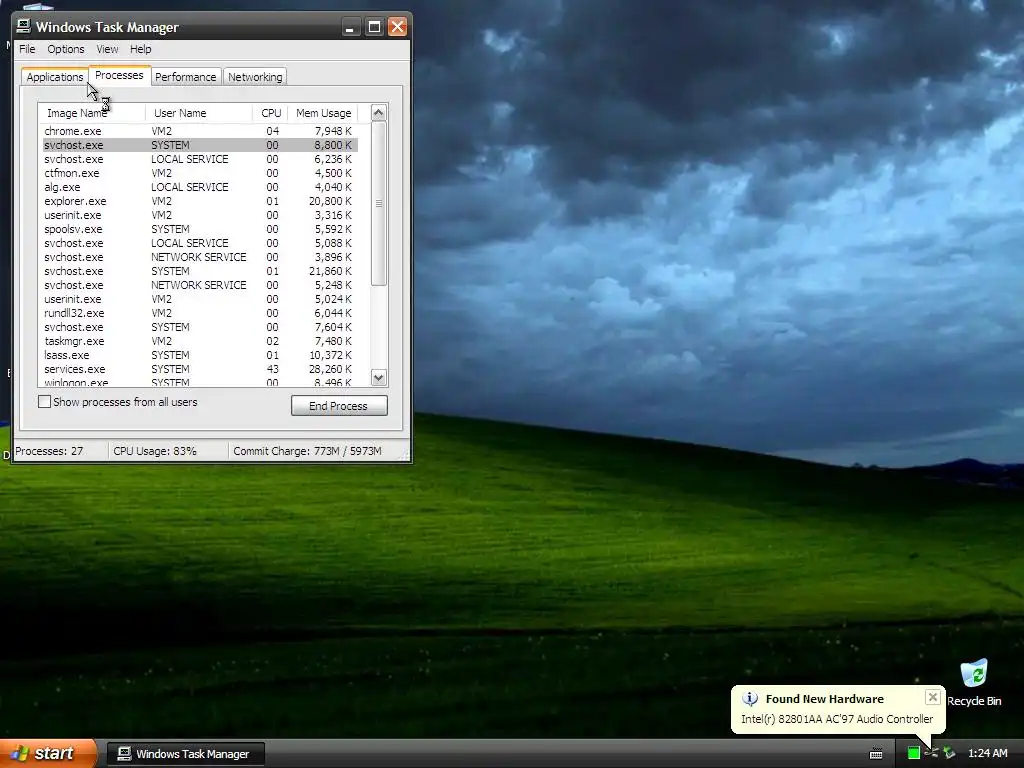Image resolution: width=1024 pixels, height=768 pixels.
Task: Click the Task Manager title bar icon
Action: click(x=24, y=26)
